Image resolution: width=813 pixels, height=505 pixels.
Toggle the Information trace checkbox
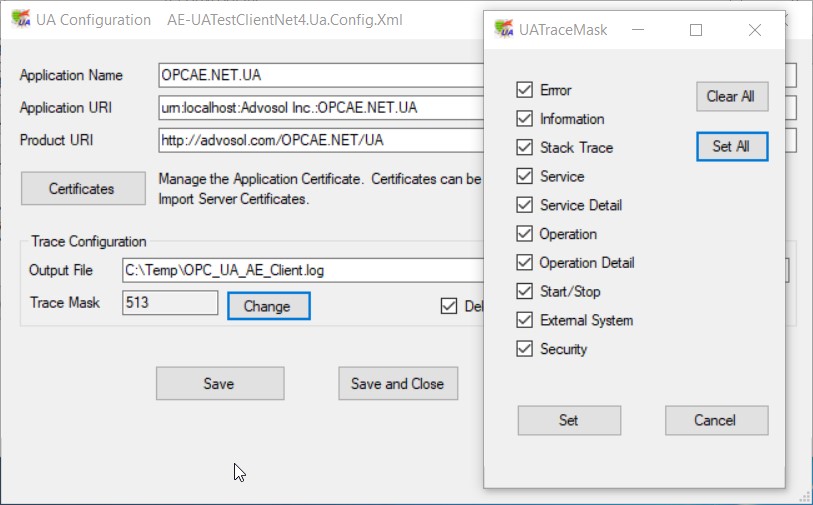(524, 119)
